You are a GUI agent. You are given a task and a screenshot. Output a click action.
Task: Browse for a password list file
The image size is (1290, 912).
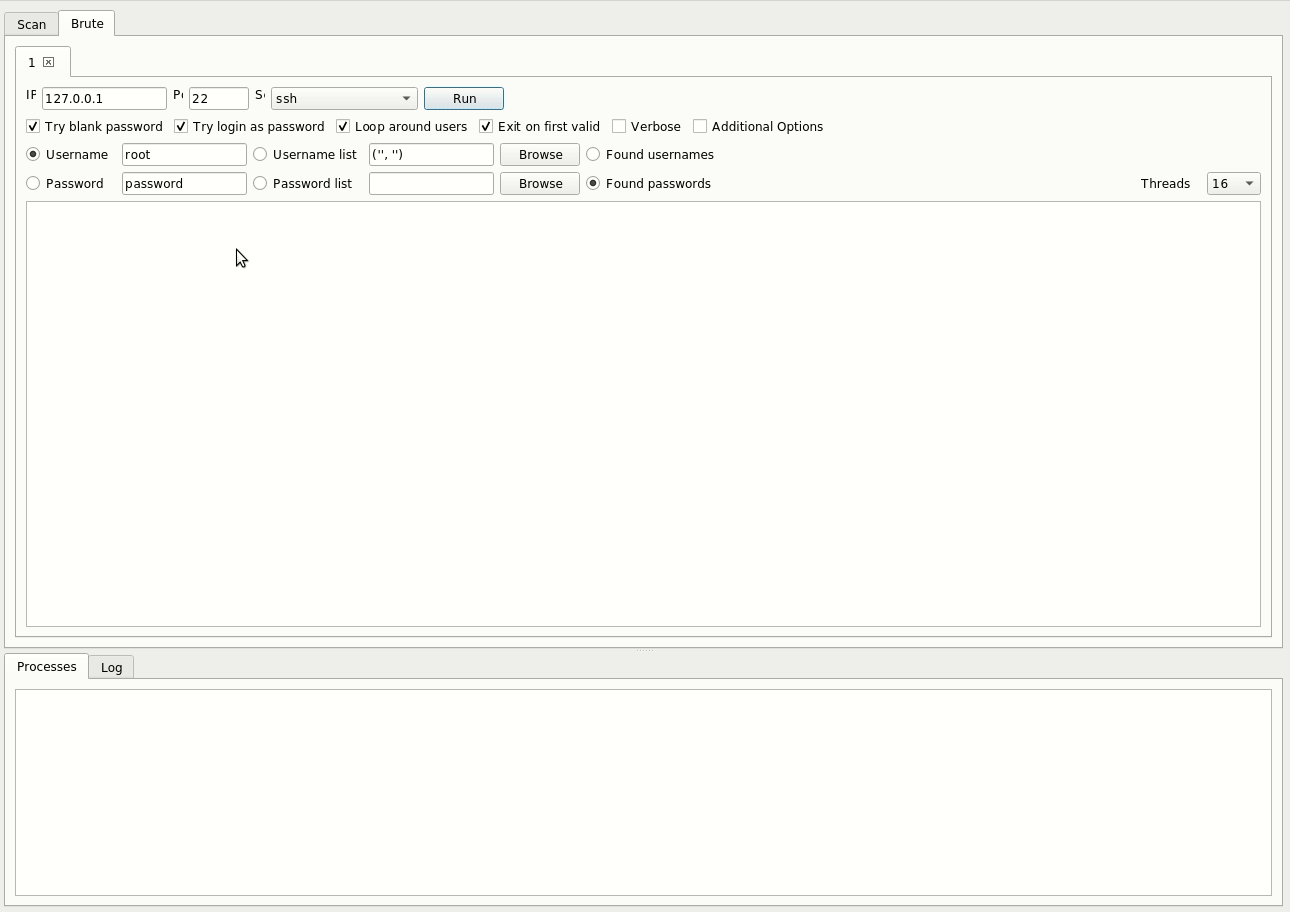click(540, 183)
